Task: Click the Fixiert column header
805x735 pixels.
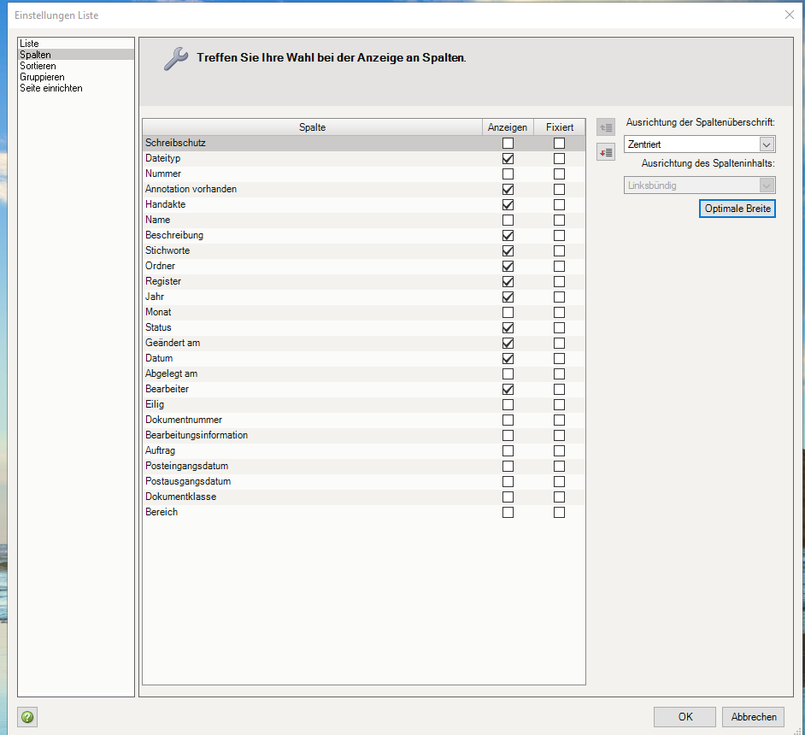Action: 560,127
